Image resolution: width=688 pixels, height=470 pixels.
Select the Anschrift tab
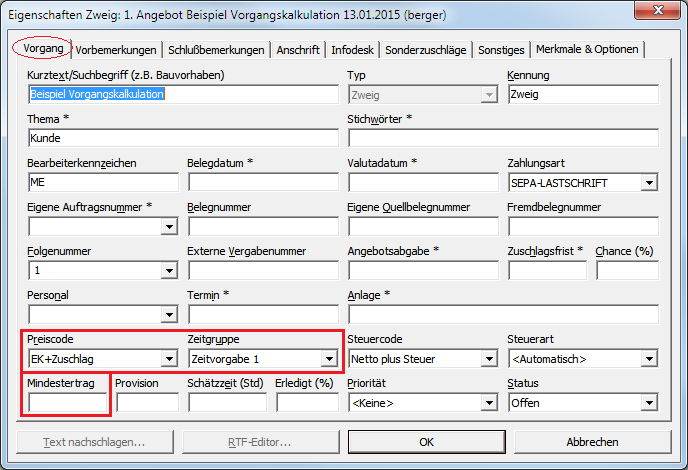[x=299, y=50]
